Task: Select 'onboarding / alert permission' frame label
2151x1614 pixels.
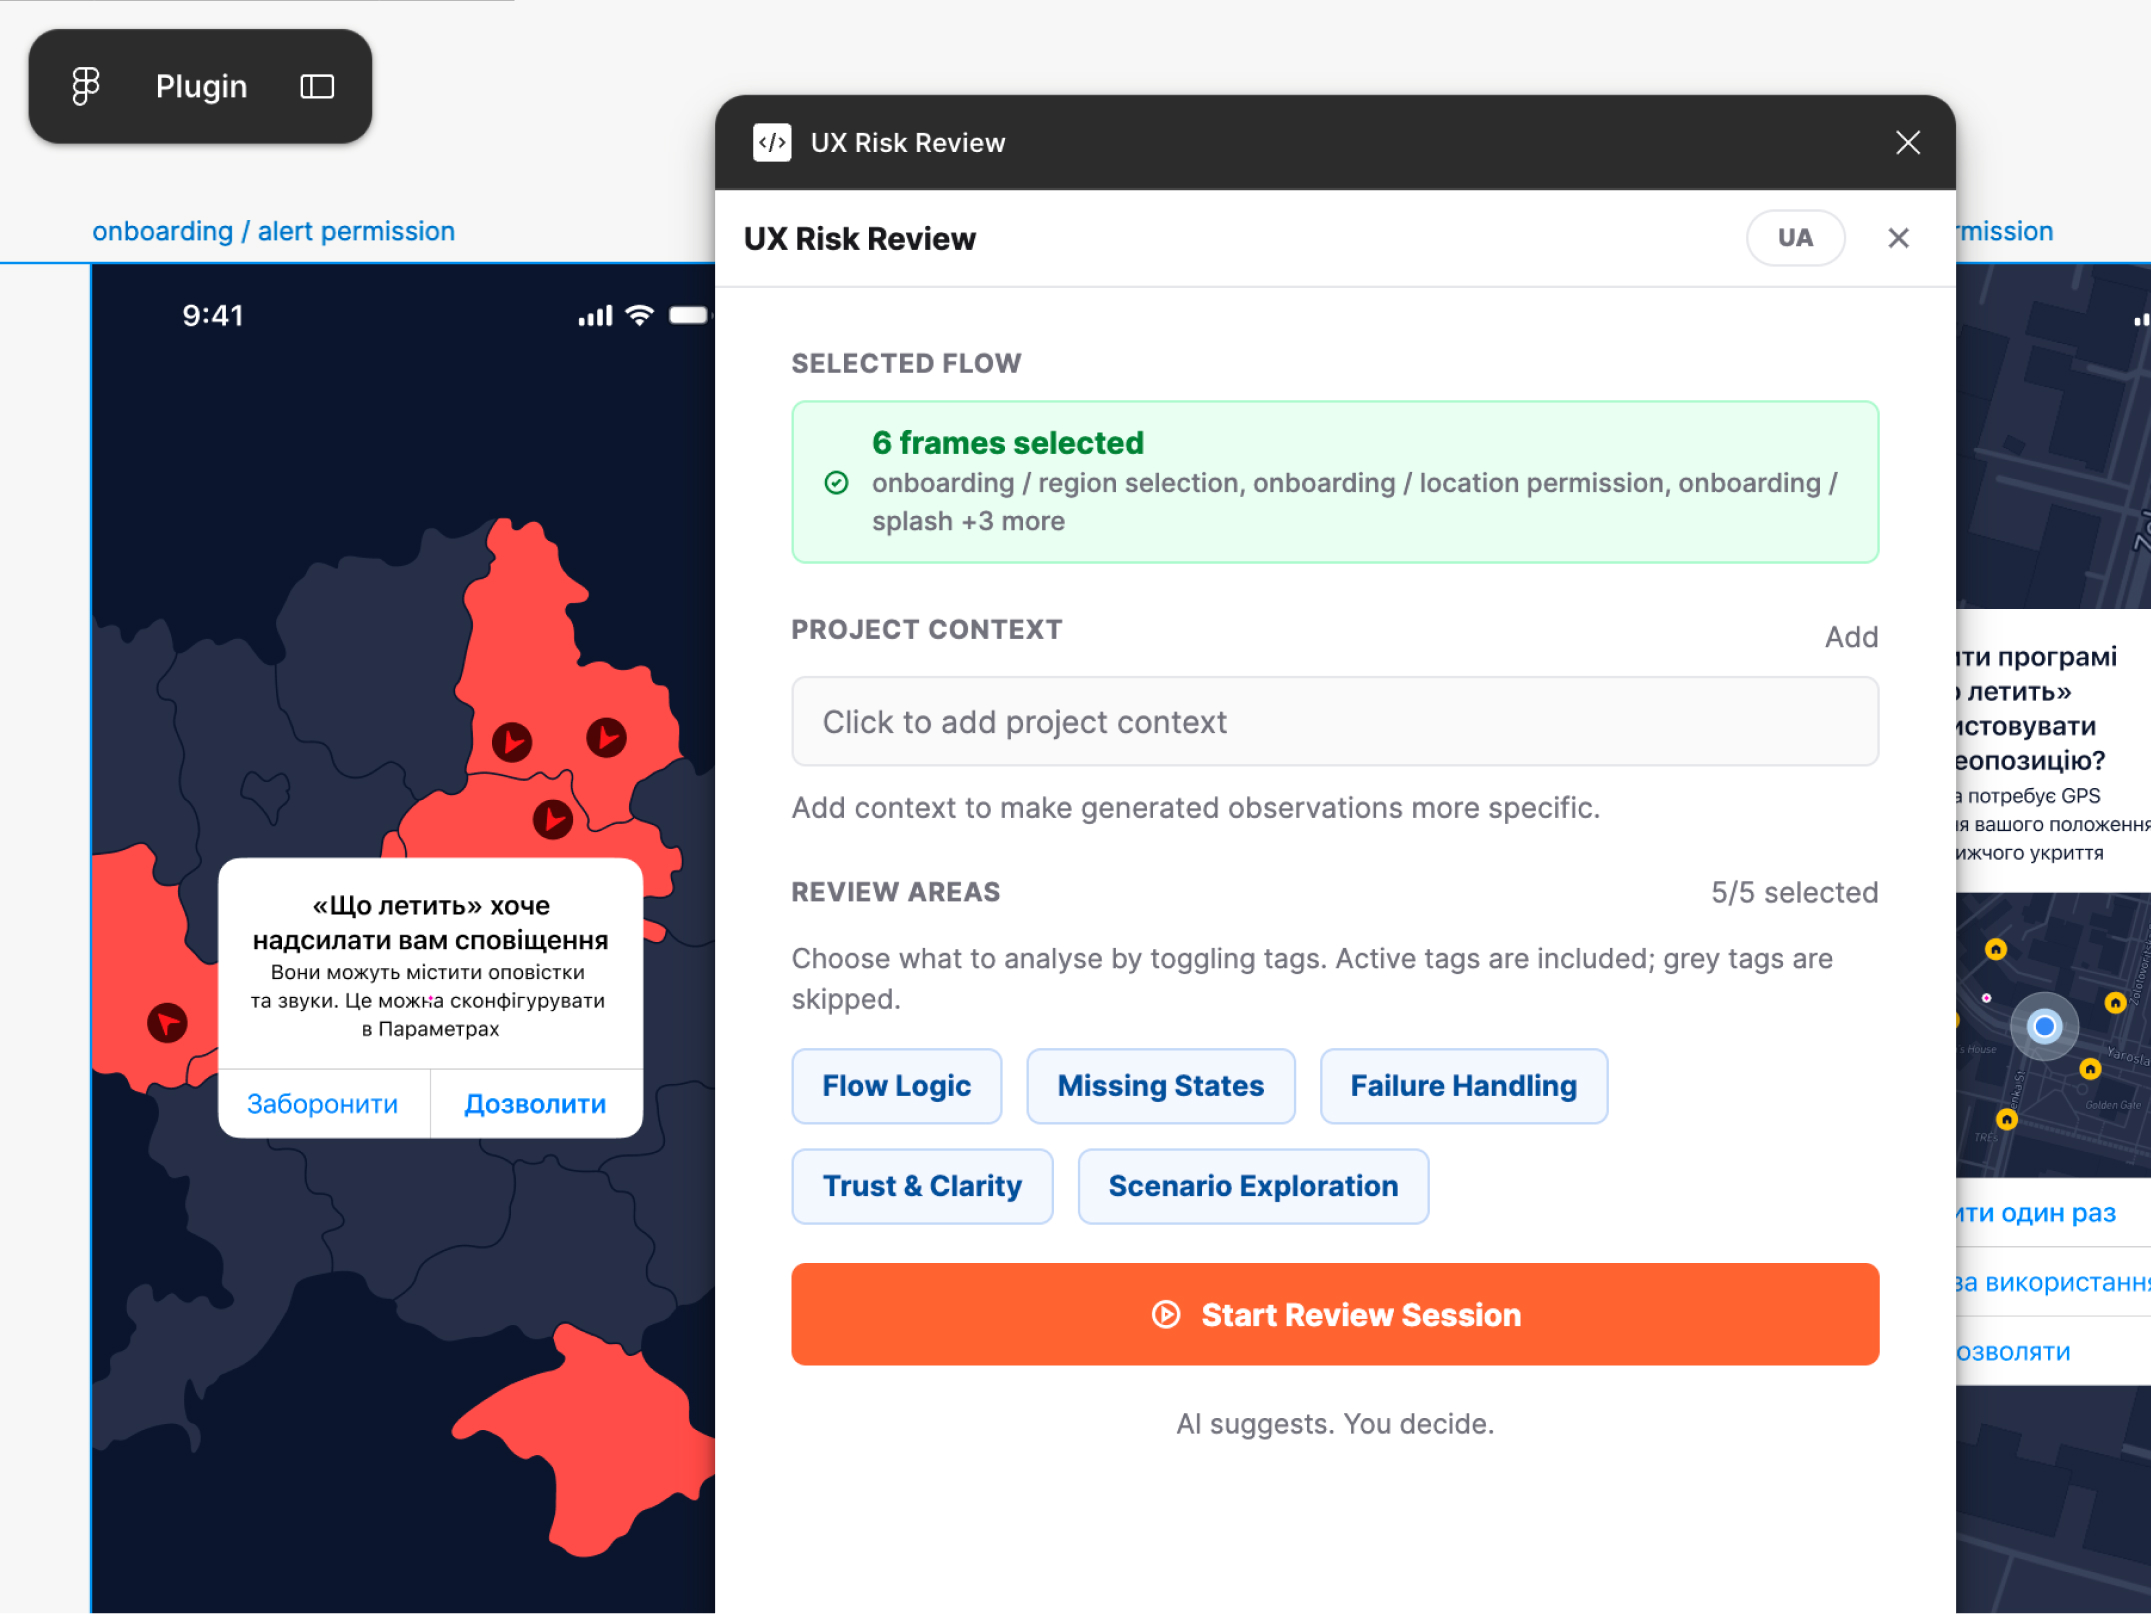Action: (273, 231)
